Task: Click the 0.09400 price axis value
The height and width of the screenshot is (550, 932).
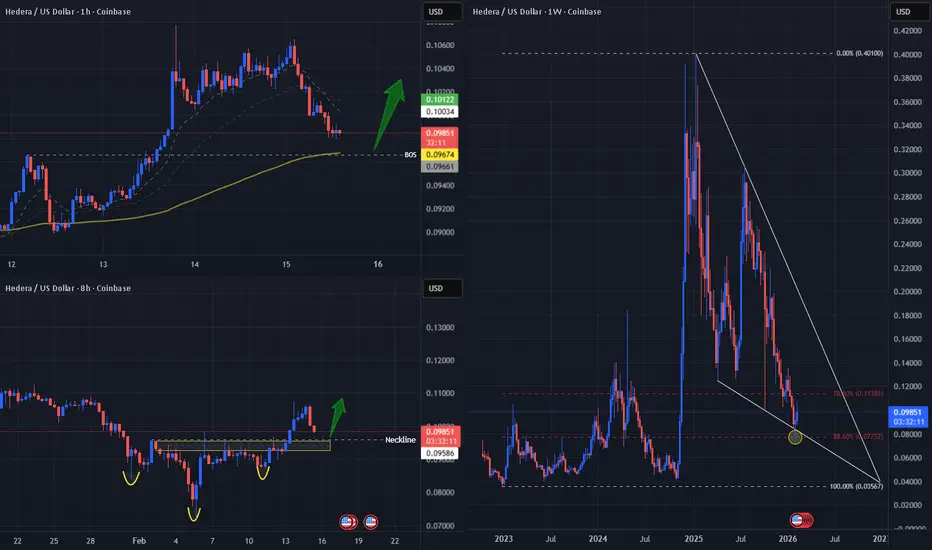Action: [440, 186]
